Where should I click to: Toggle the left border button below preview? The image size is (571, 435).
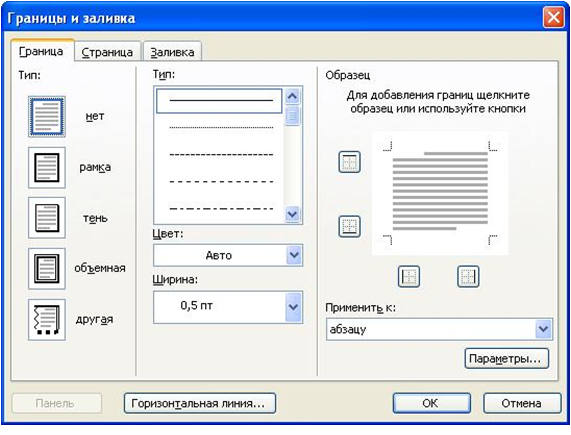pos(409,277)
